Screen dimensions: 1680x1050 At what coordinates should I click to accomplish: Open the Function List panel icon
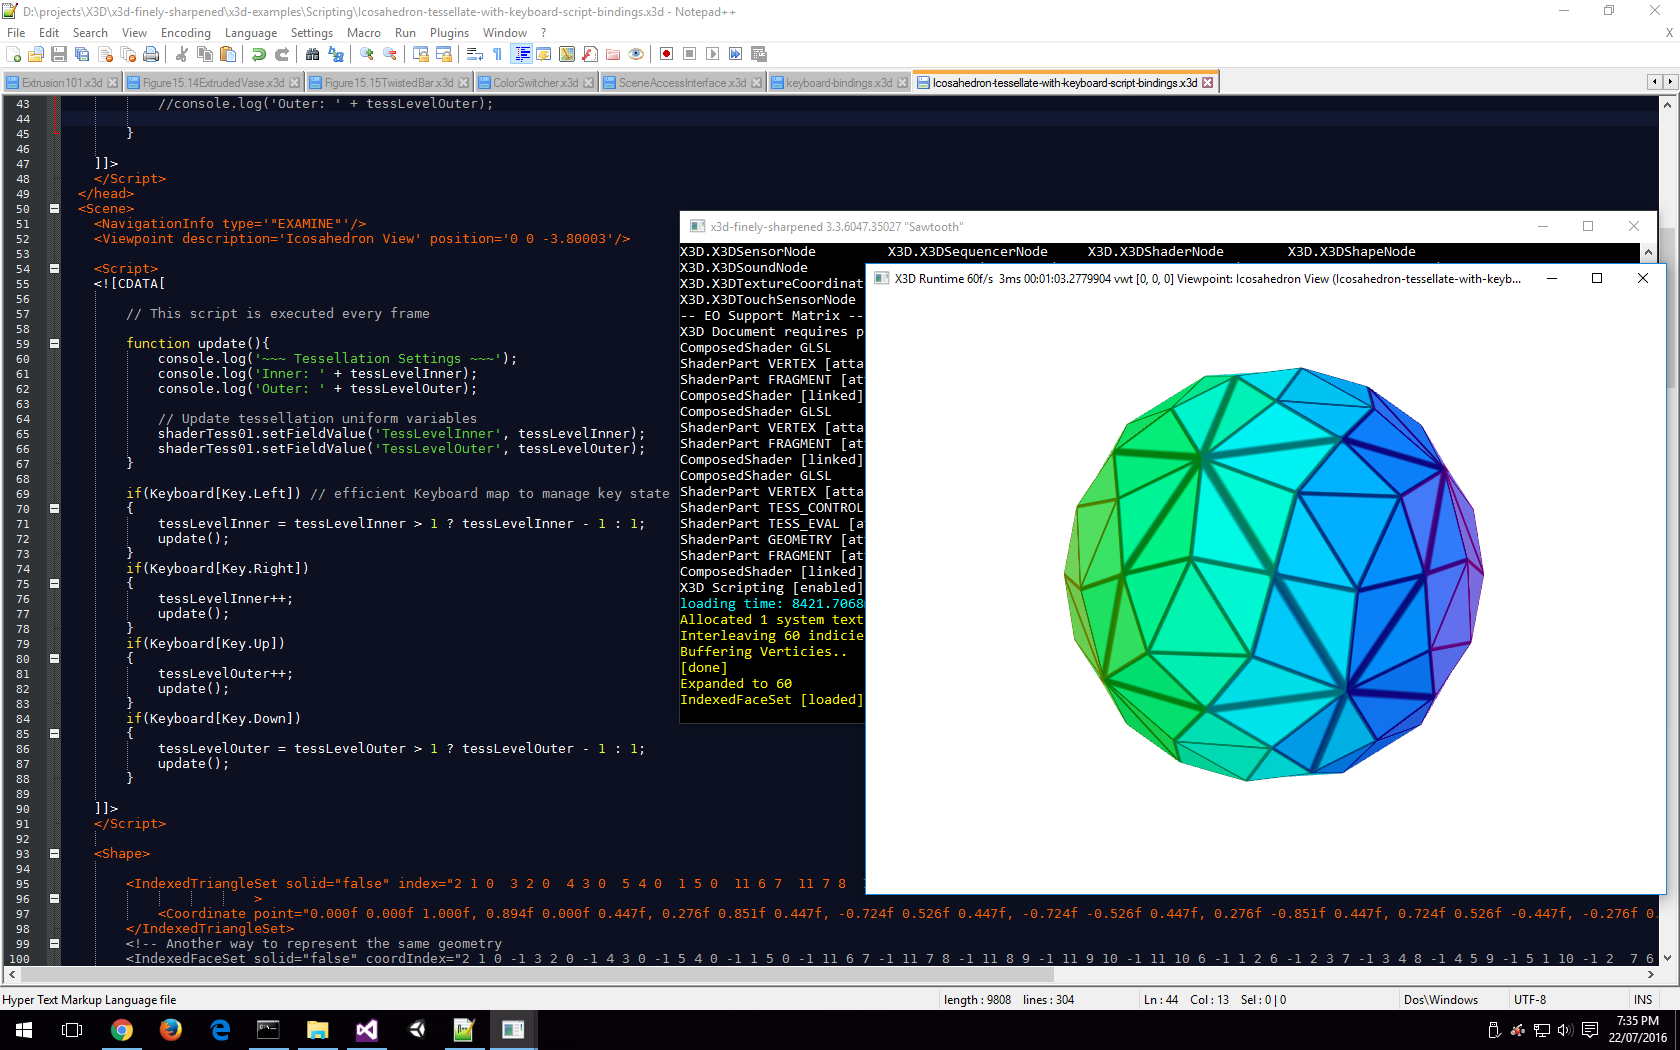tap(590, 54)
